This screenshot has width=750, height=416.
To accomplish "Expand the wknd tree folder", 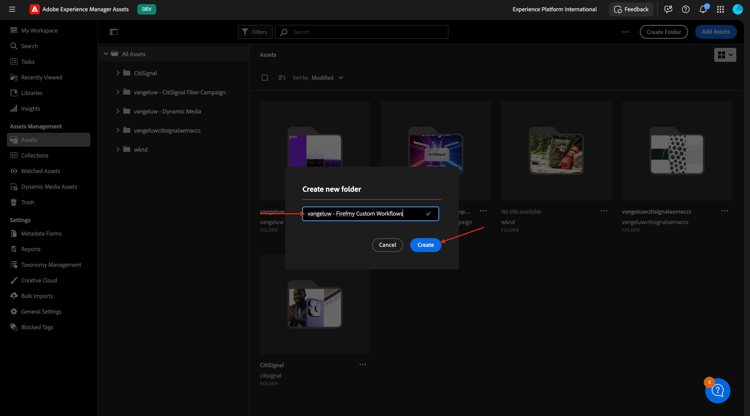I will [x=118, y=149].
